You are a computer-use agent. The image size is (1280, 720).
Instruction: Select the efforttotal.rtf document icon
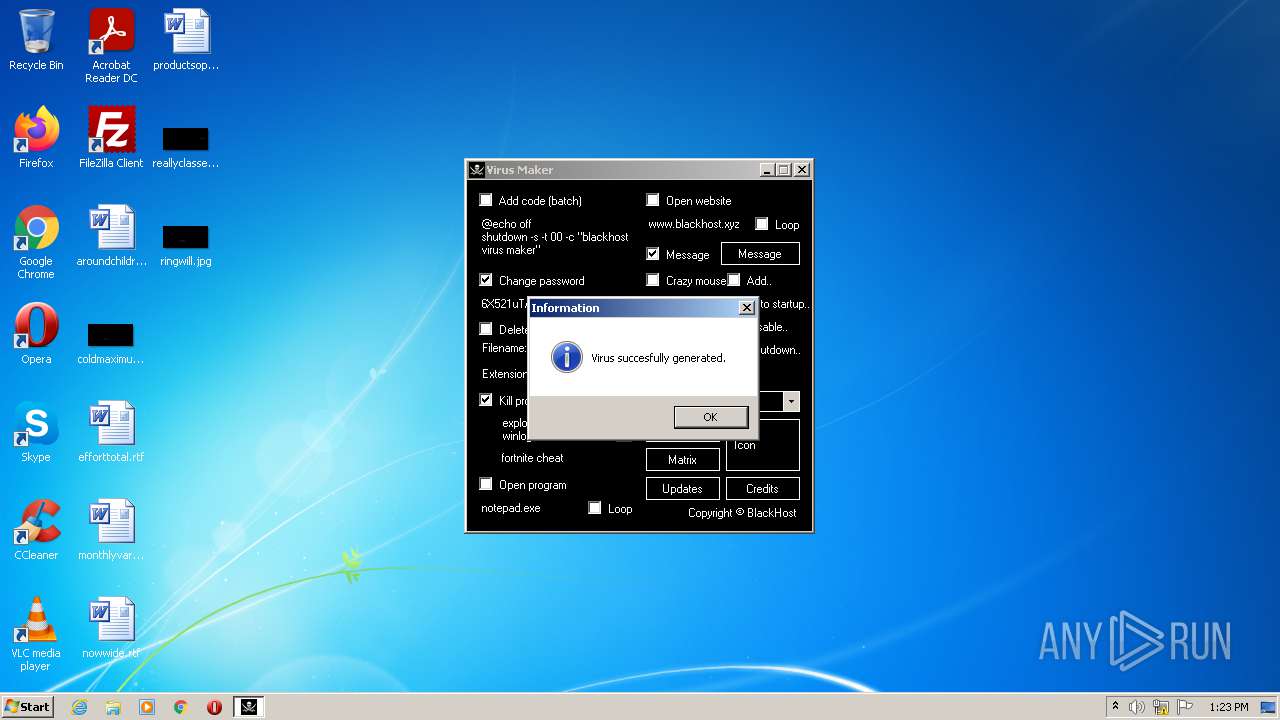111,432
